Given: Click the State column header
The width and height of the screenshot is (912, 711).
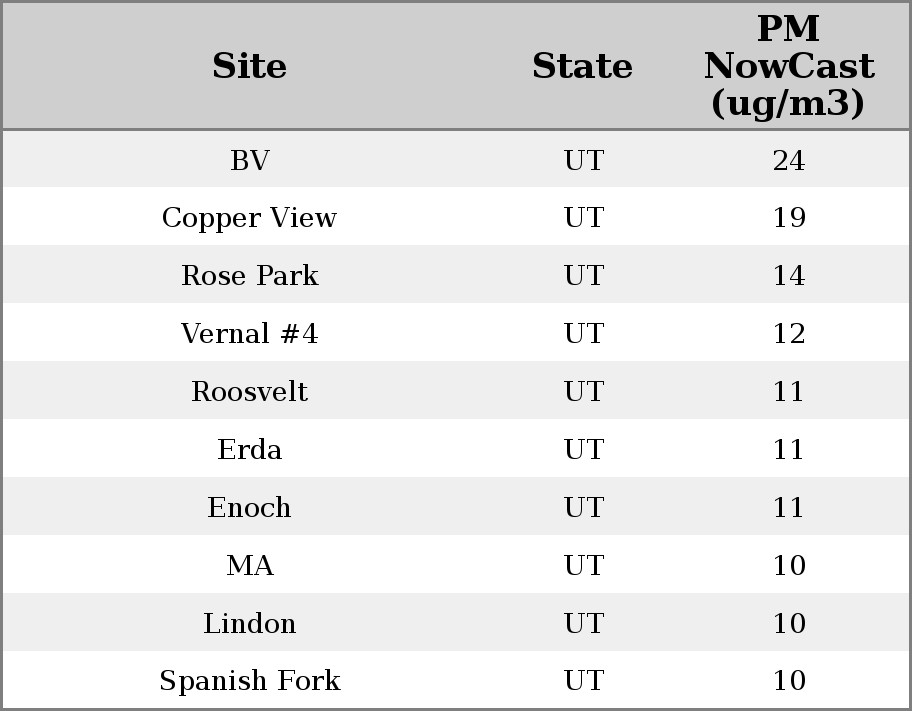Looking at the screenshot, I should pos(582,66).
